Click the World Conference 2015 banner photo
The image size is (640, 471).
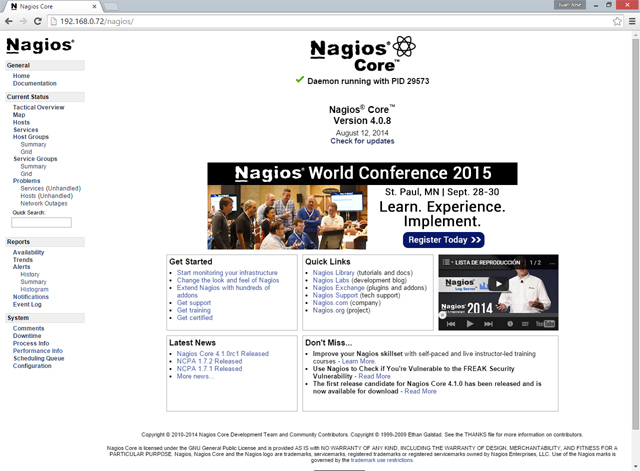[287, 217]
